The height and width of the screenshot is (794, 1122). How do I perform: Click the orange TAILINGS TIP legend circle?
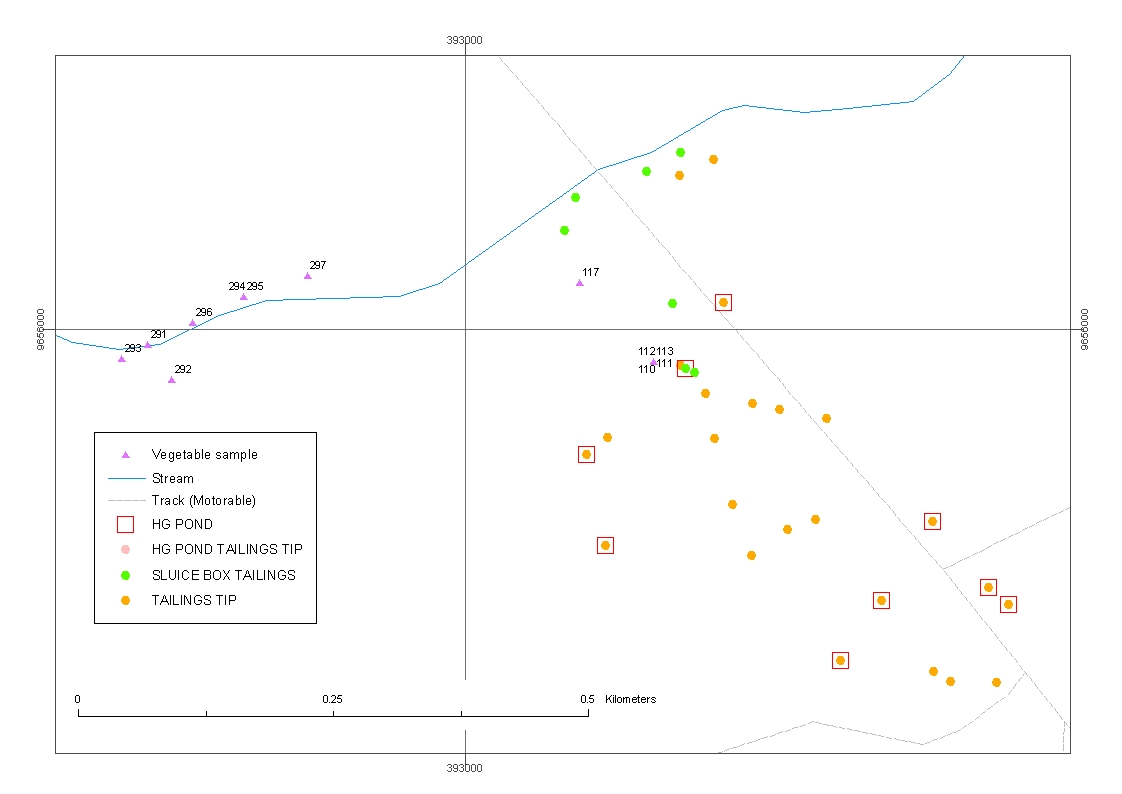pos(126,600)
